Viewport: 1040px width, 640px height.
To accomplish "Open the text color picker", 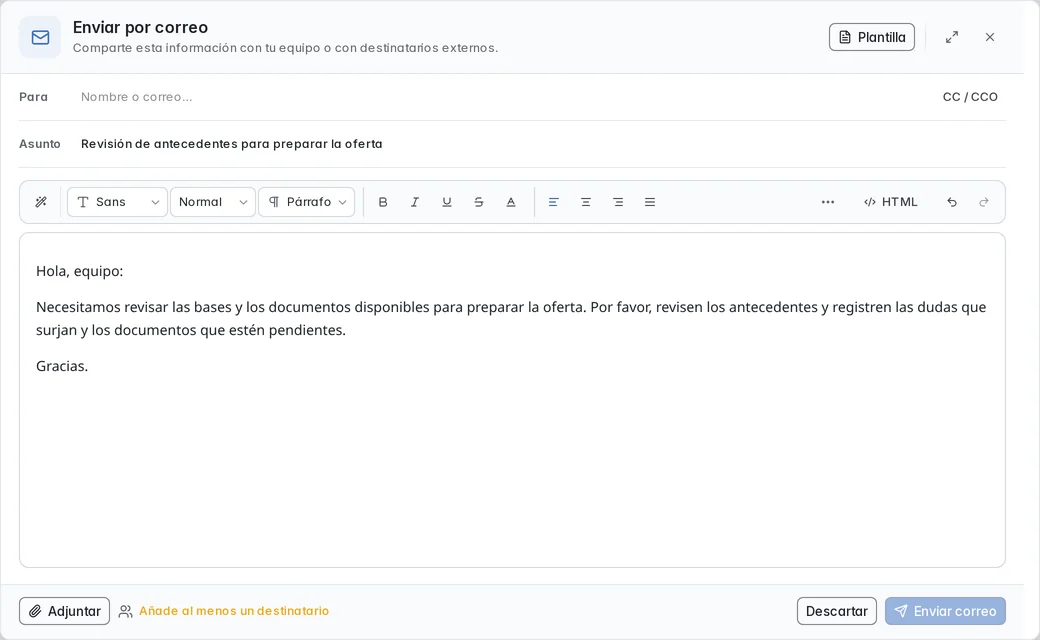I will 511,202.
